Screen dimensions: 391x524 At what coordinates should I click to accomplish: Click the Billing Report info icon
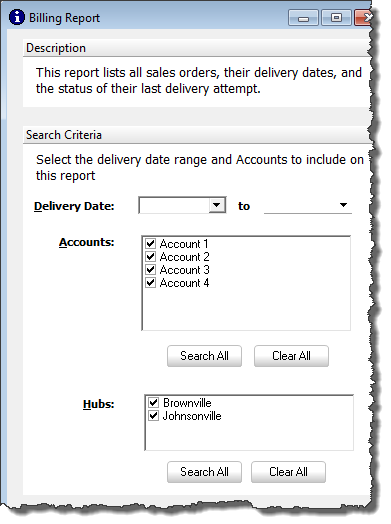coord(17,17)
